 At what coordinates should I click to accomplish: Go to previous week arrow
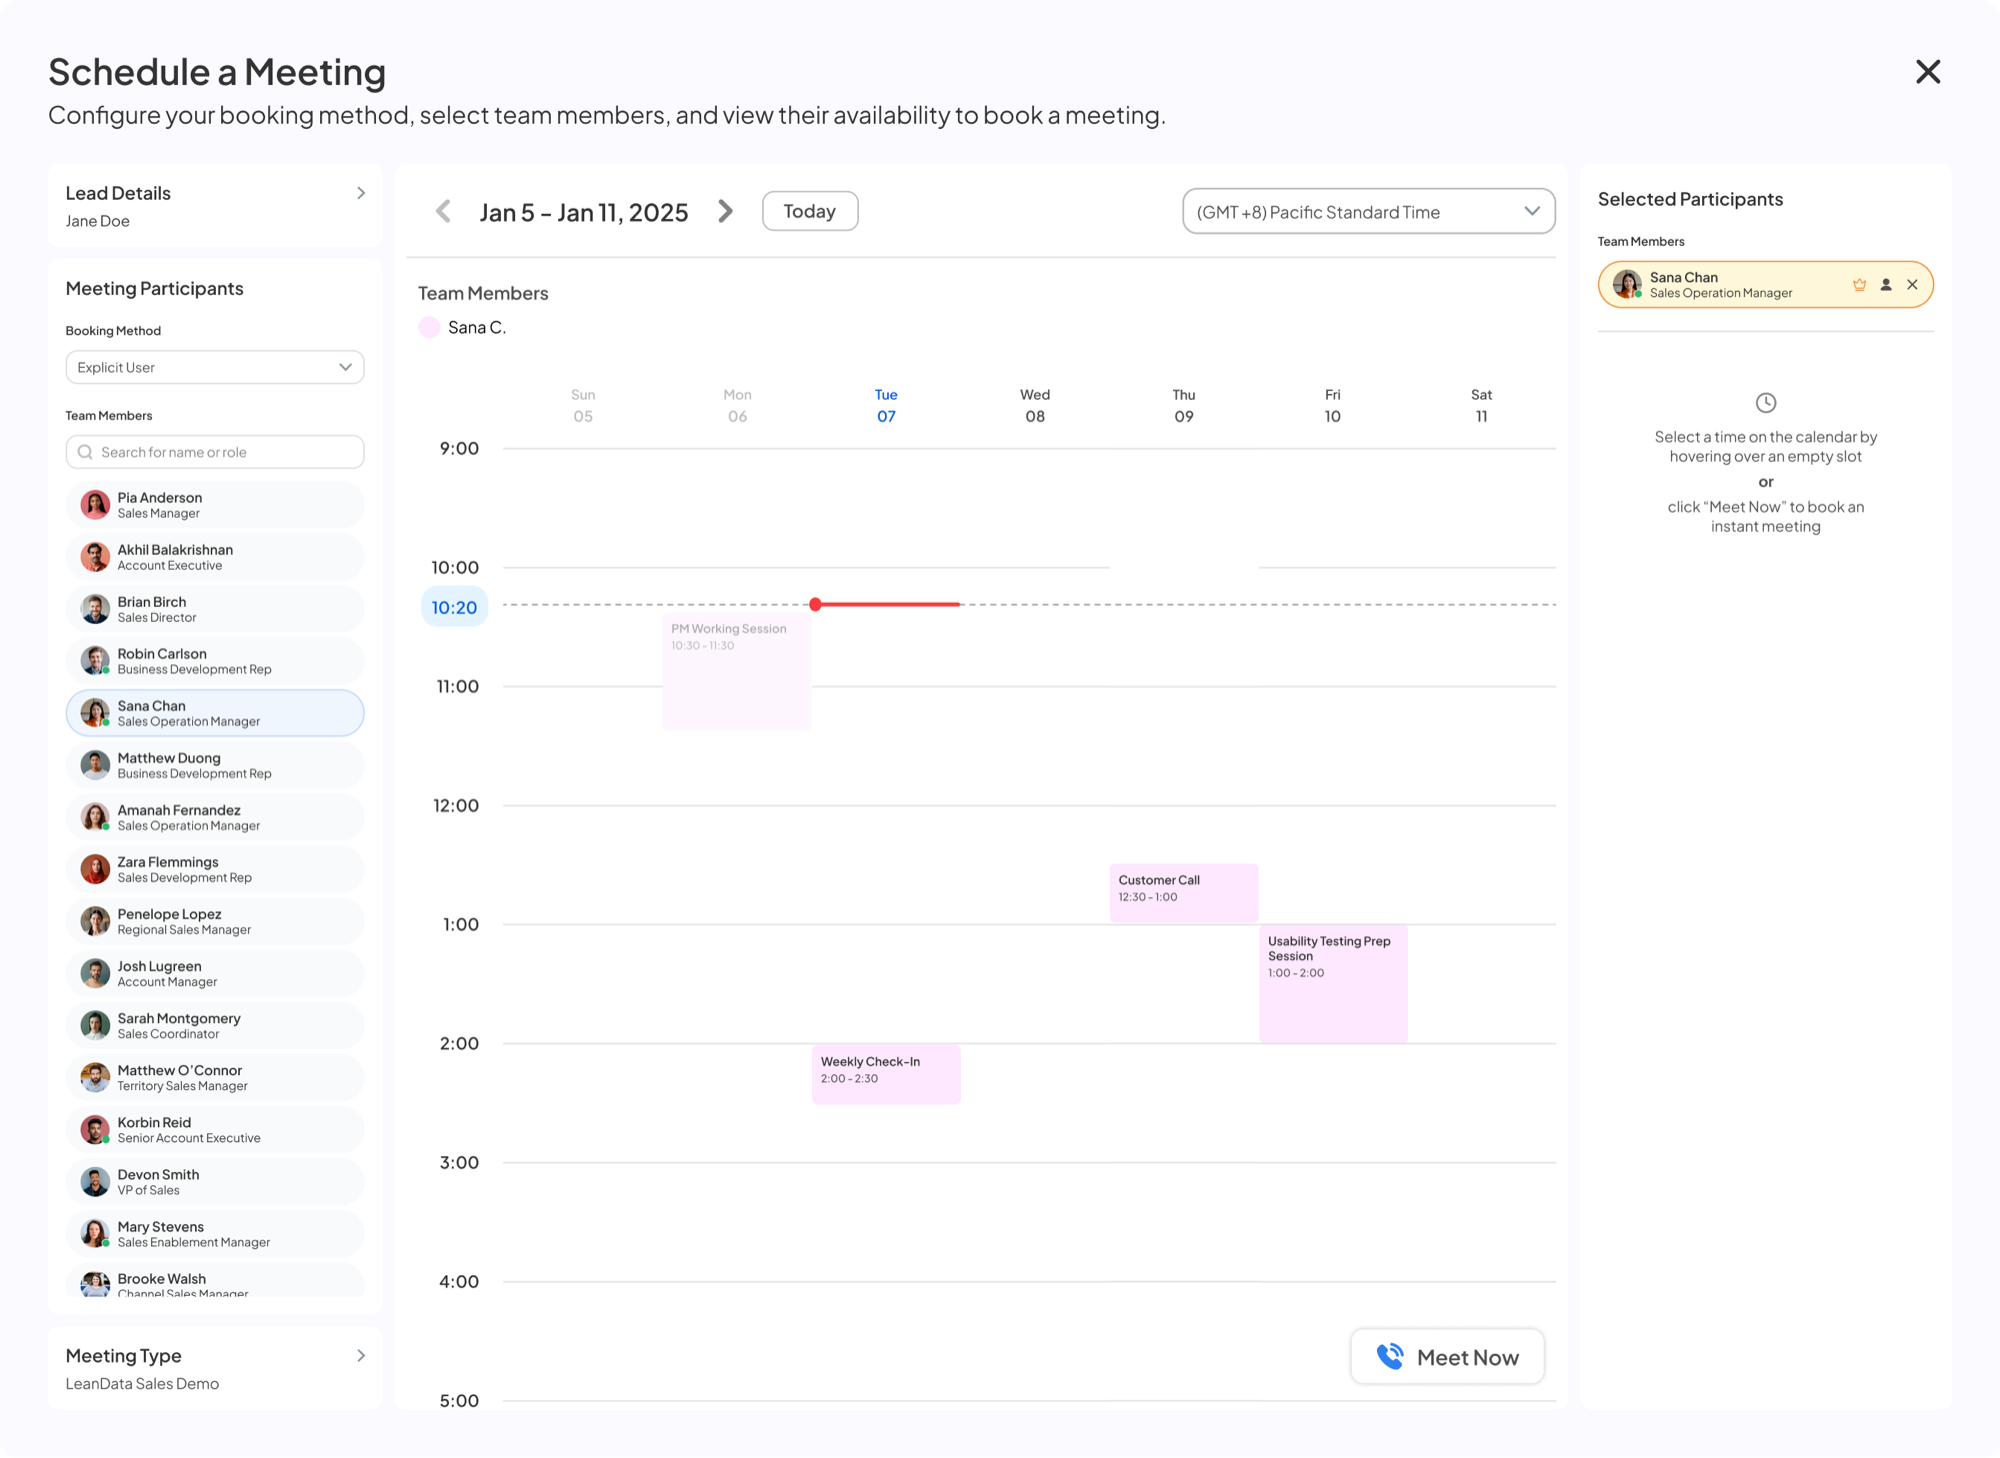444,212
